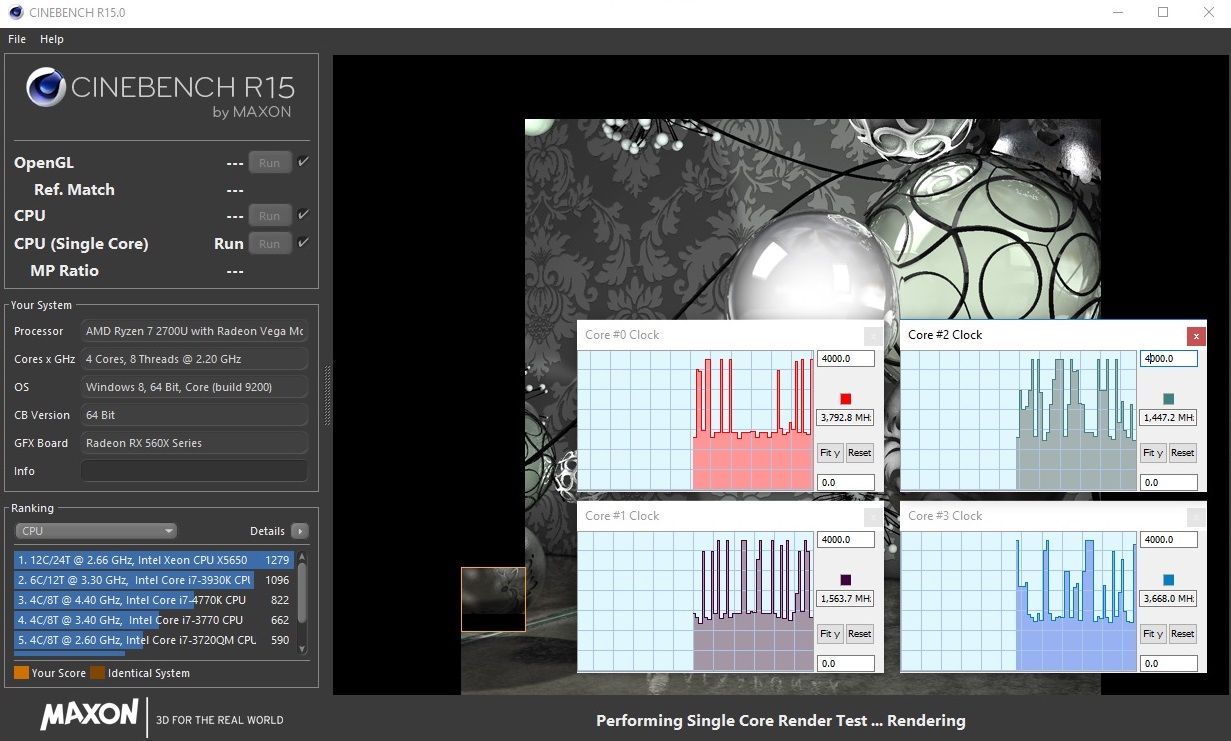Click the brown Identical System legend icon
The image size is (1231, 741).
(x=97, y=673)
